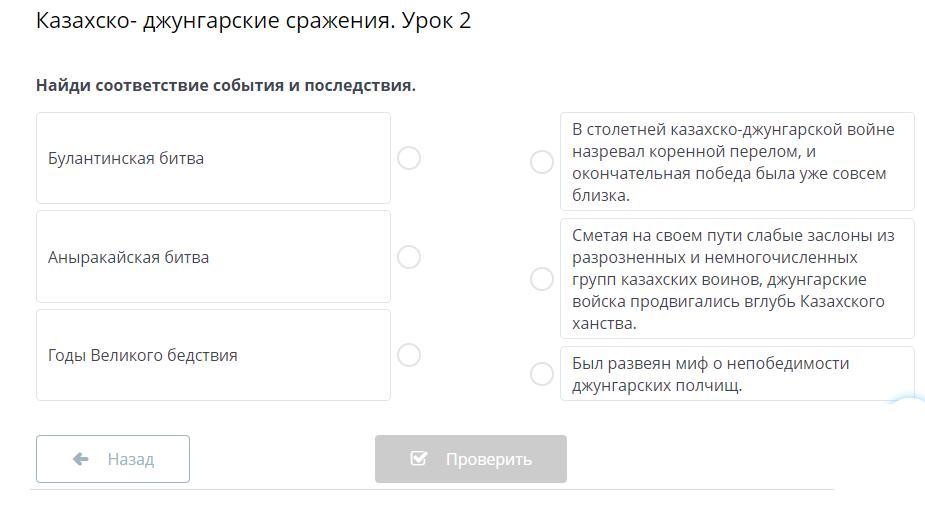The width and height of the screenshot is (925, 520).
Task: Click the Аныракайская битва event card
Action: (213, 257)
